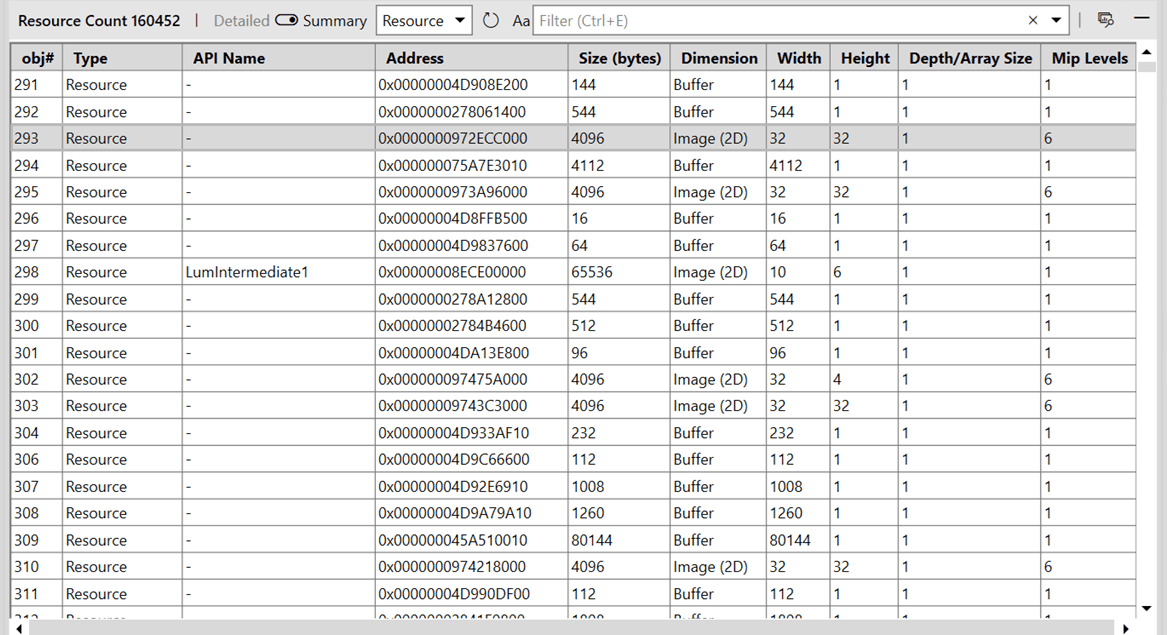Image resolution: width=1167 pixels, height=635 pixels.
Task: Click the window settings icon at top right
Action: 1106,20
